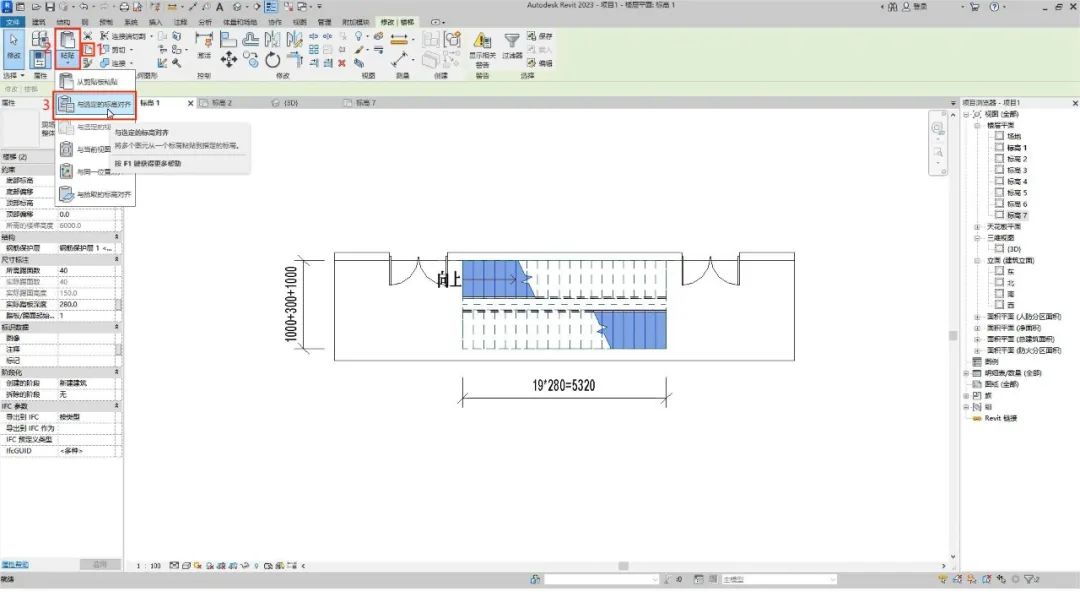Click the Filter funnel icon
Viewport: 1080px width, 608px height.
[512, 41]
